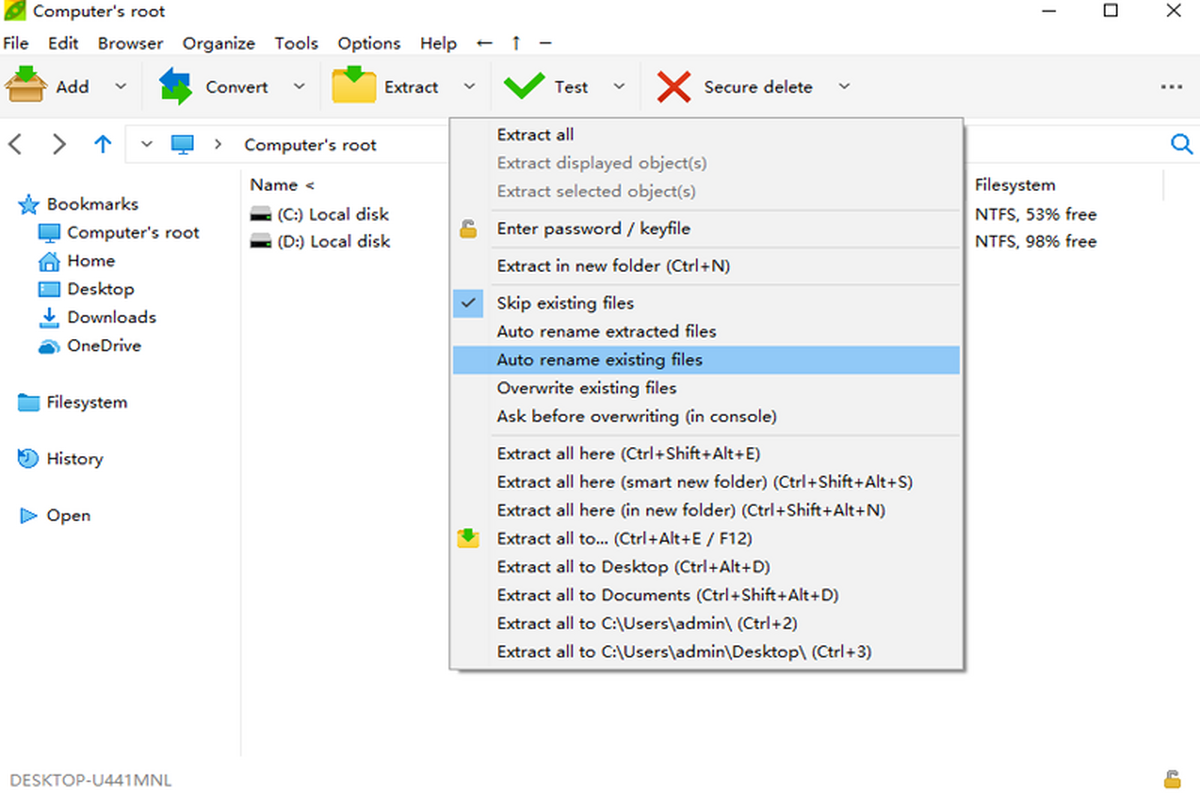This screenshot has height=800, width=1200.
Task: Sort by the Filesystem column header
Action: 1015,185
